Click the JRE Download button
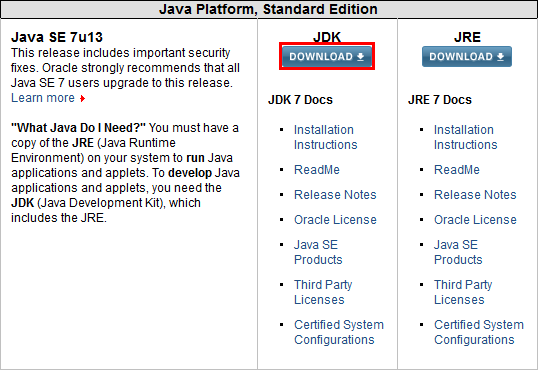 pos(467,56)
